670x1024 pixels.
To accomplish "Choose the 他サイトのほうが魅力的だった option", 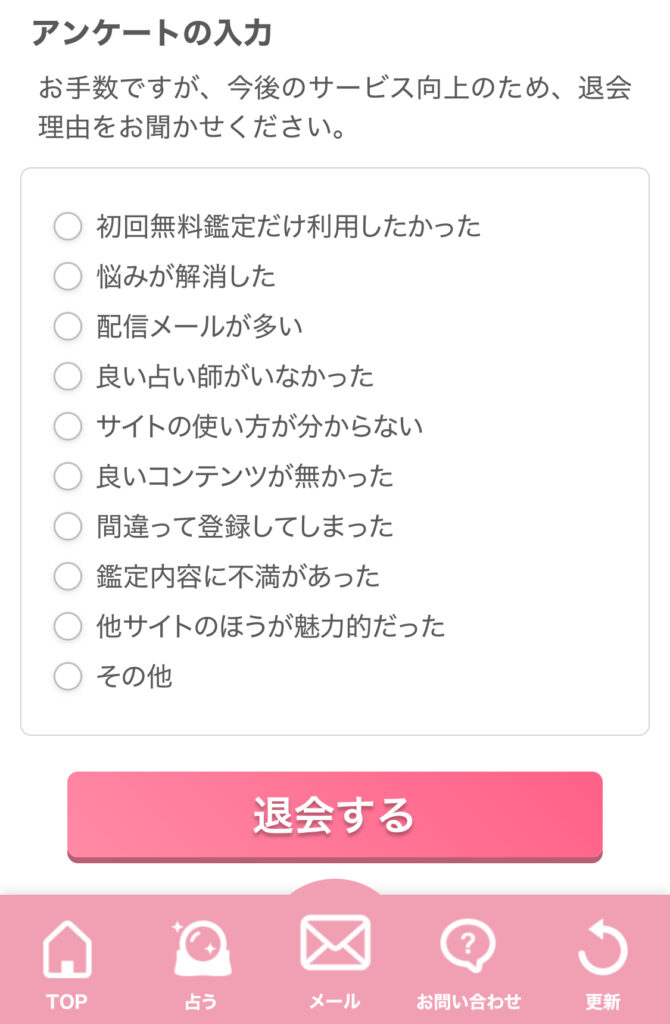I will point(68,626).
